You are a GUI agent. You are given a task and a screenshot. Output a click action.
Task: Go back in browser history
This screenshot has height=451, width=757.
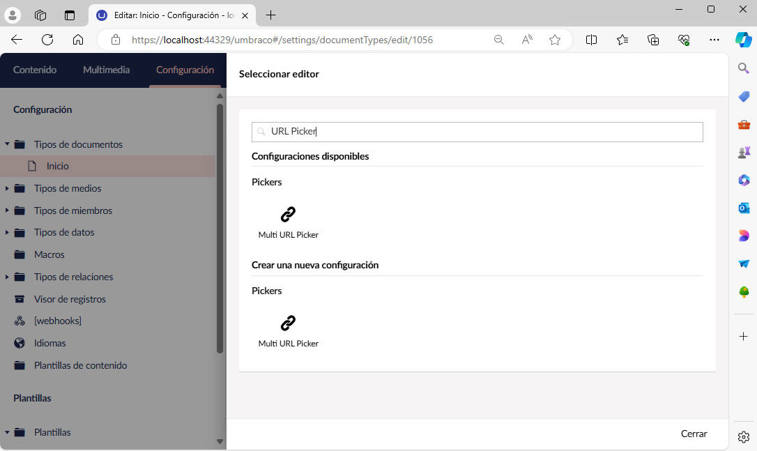[x=17, y=40]
